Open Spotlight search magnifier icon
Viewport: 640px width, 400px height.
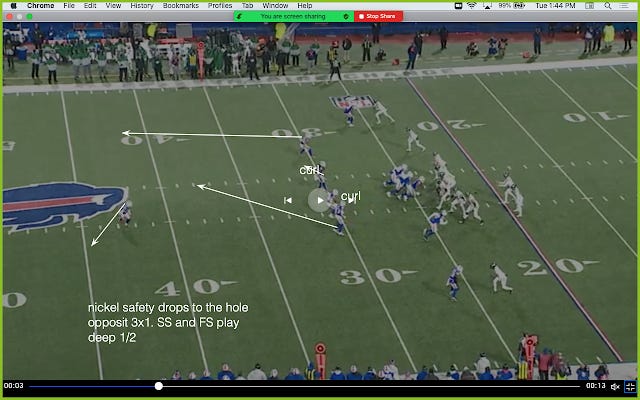click(608, 5)
